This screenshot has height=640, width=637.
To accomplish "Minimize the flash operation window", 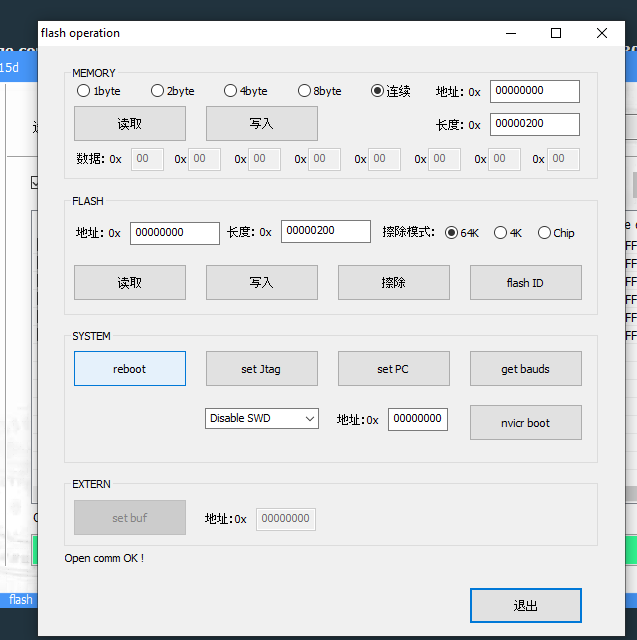I will pos(511,33).
